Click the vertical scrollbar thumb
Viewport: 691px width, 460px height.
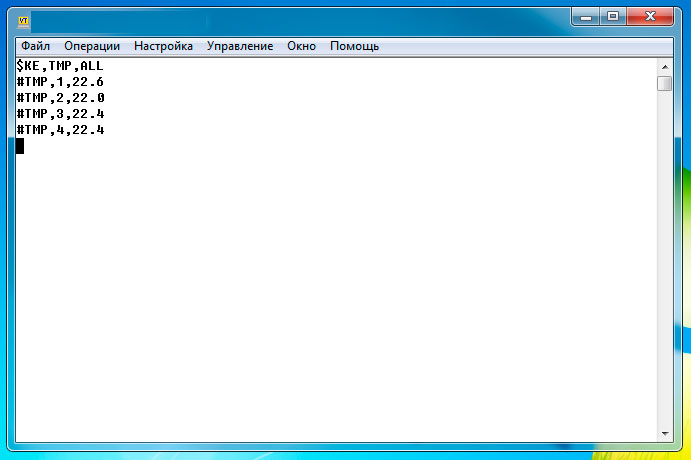pyautogui.click(x=664, y=83)
